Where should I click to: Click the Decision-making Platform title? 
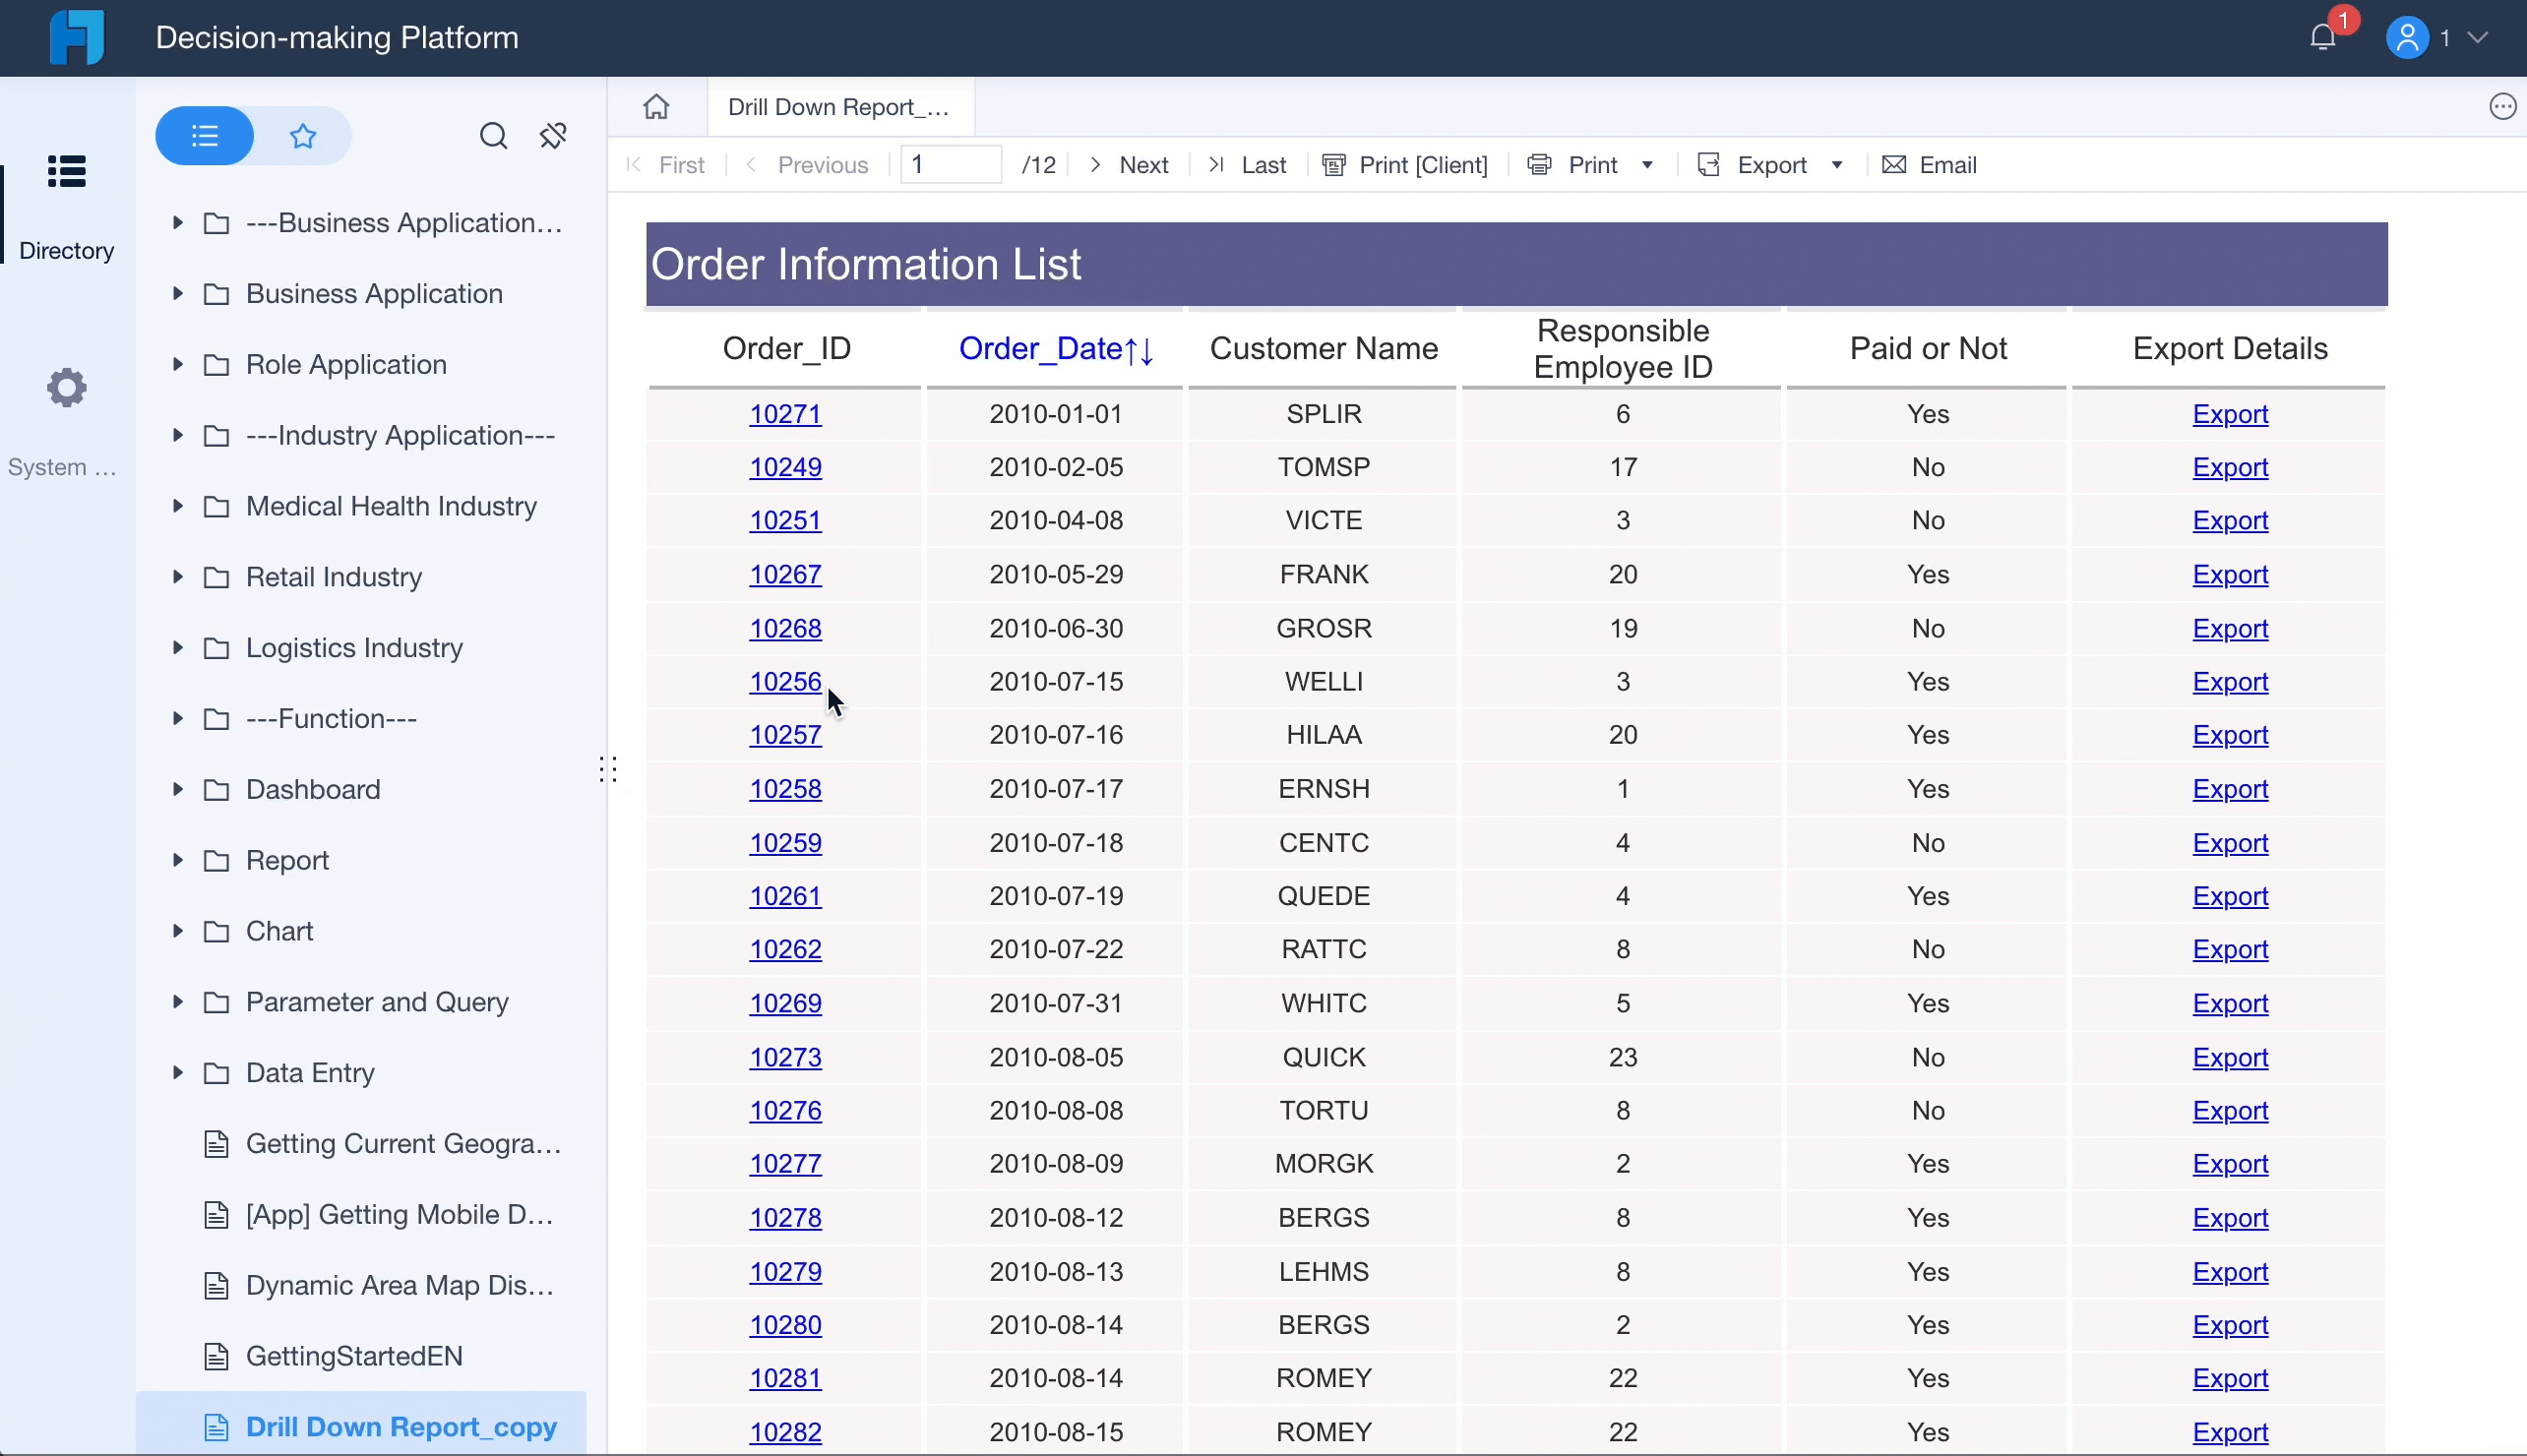tap(337, 38)
